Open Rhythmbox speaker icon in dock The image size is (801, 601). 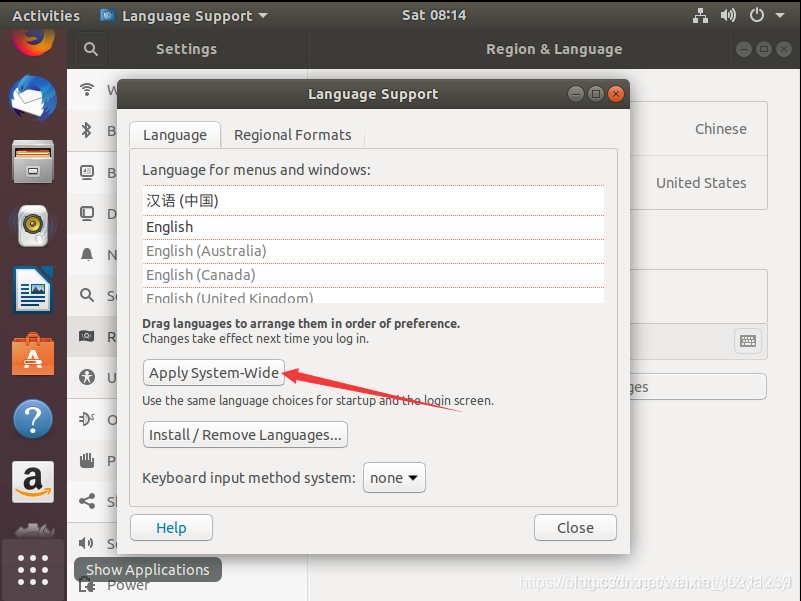coord(33,225)
